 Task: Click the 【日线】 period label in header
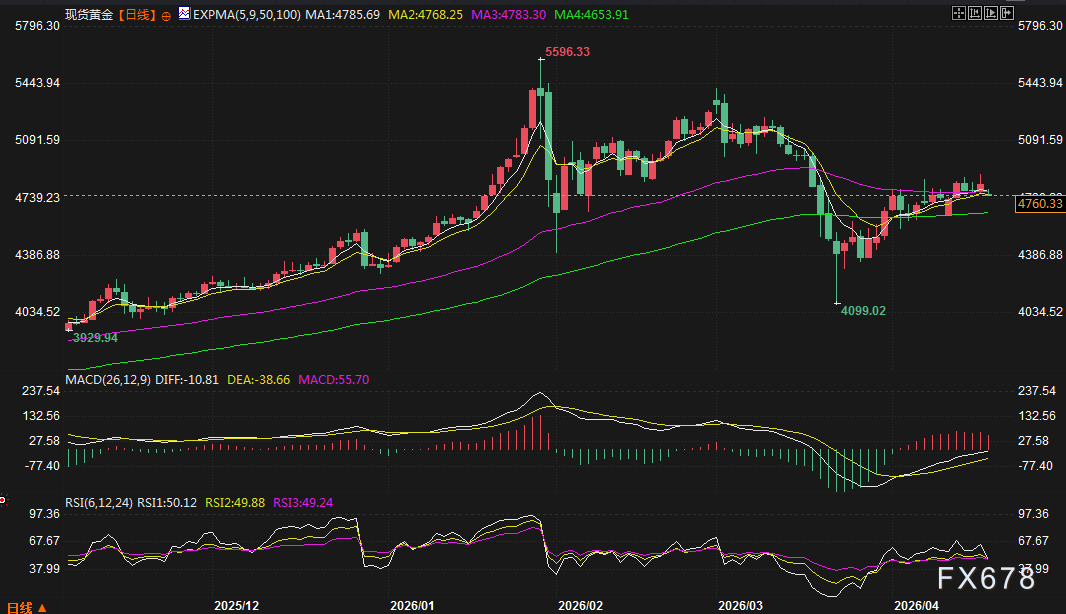click(136, 16)
